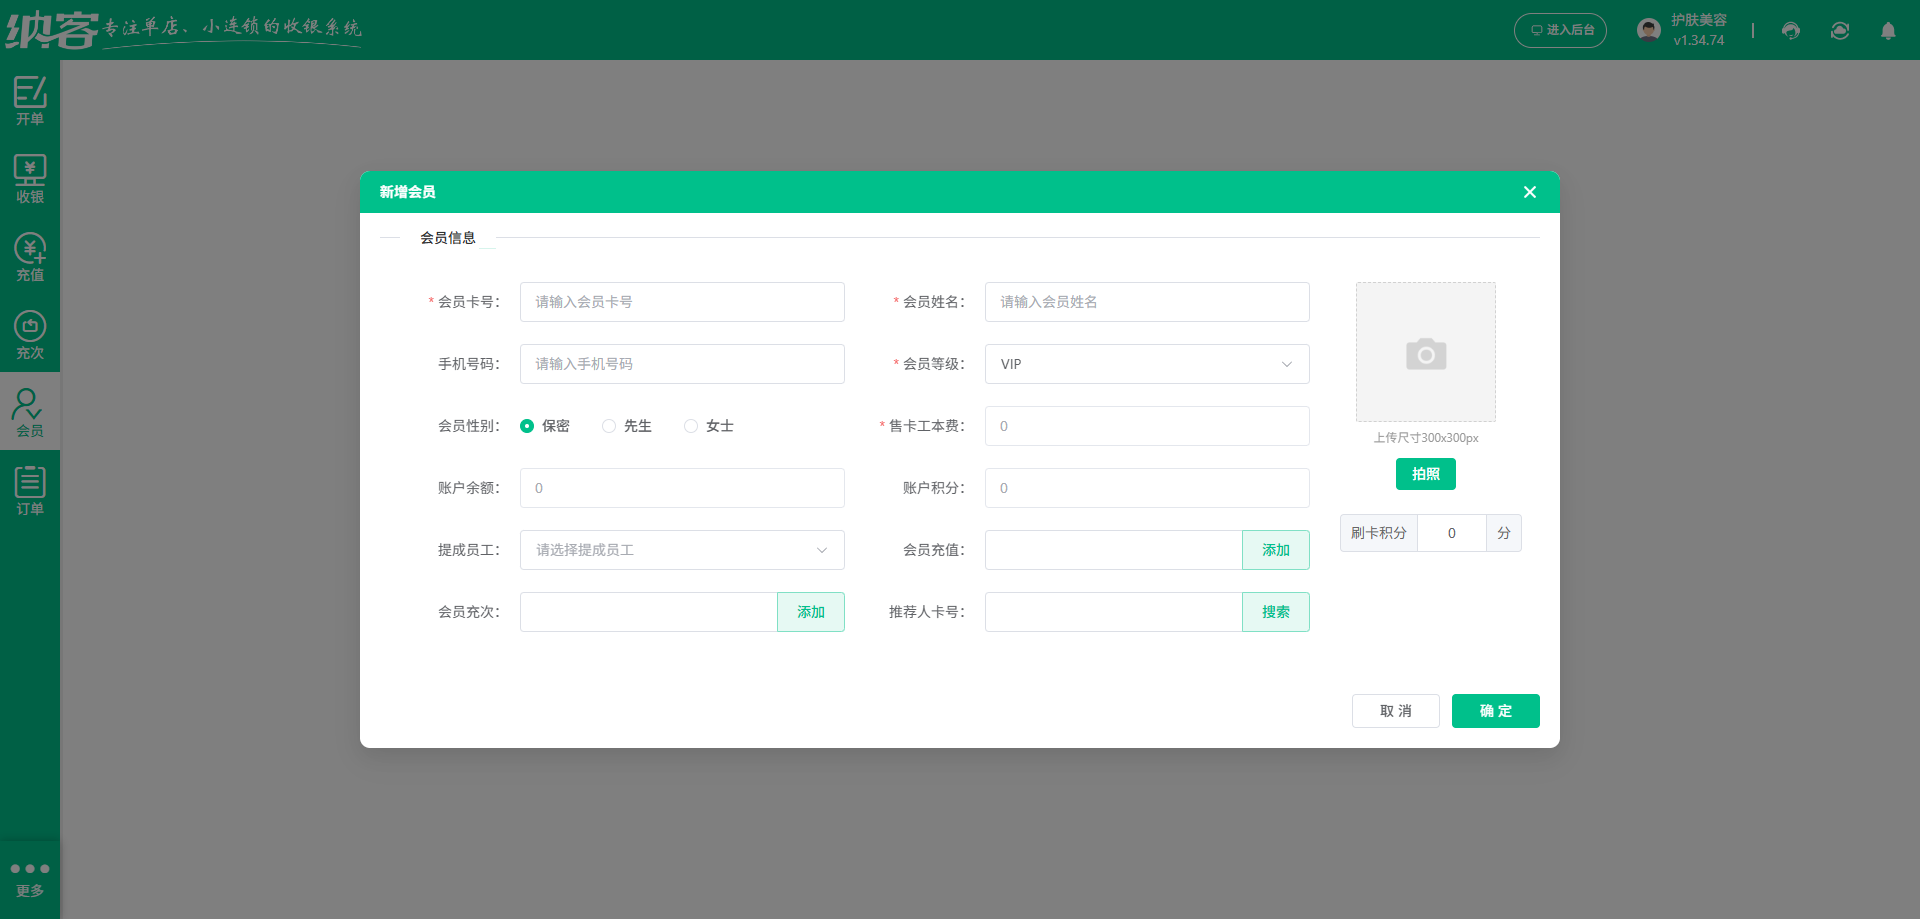Click the 进入后台 button
1920x919 pixels.
[1560, 30]
